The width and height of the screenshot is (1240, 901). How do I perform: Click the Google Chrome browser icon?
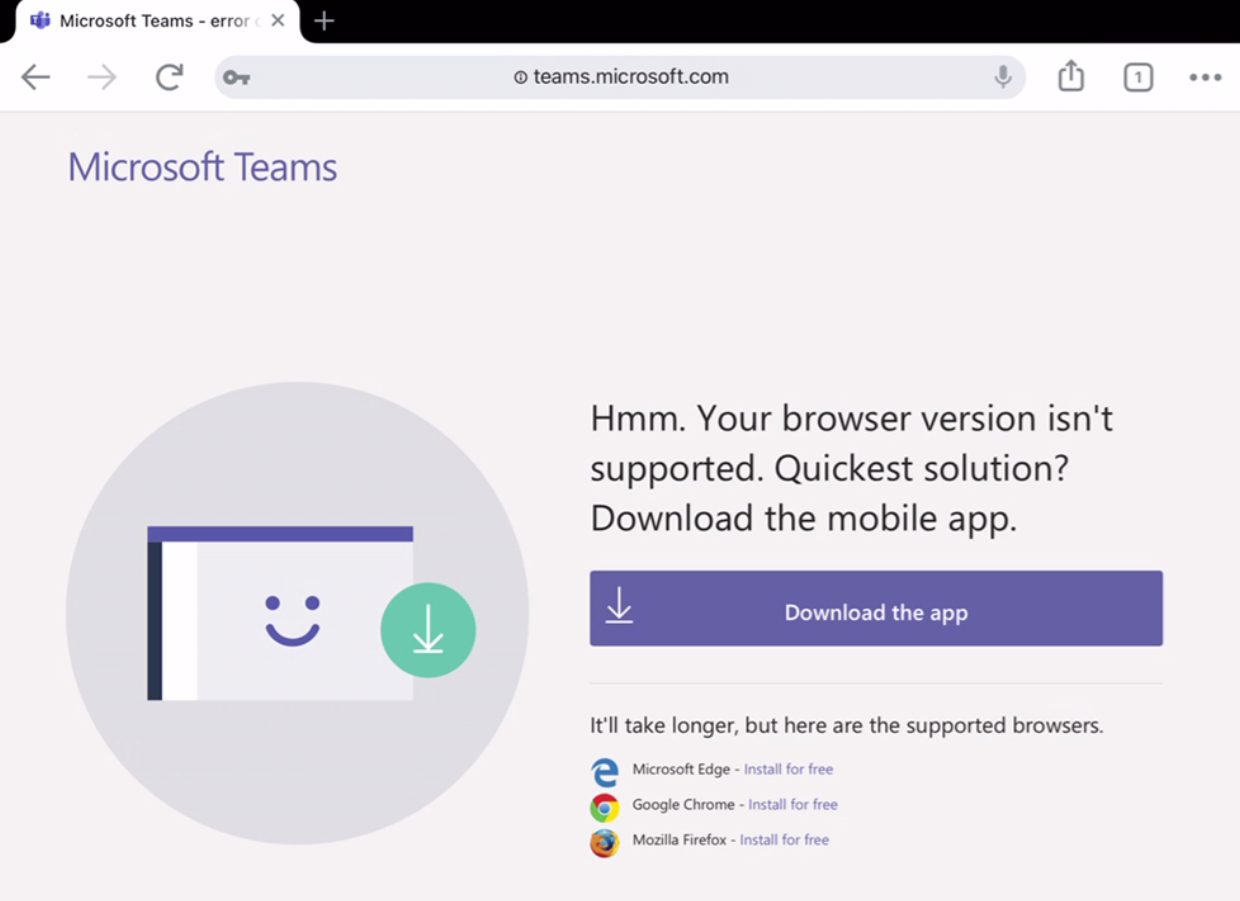pos(605,806)
